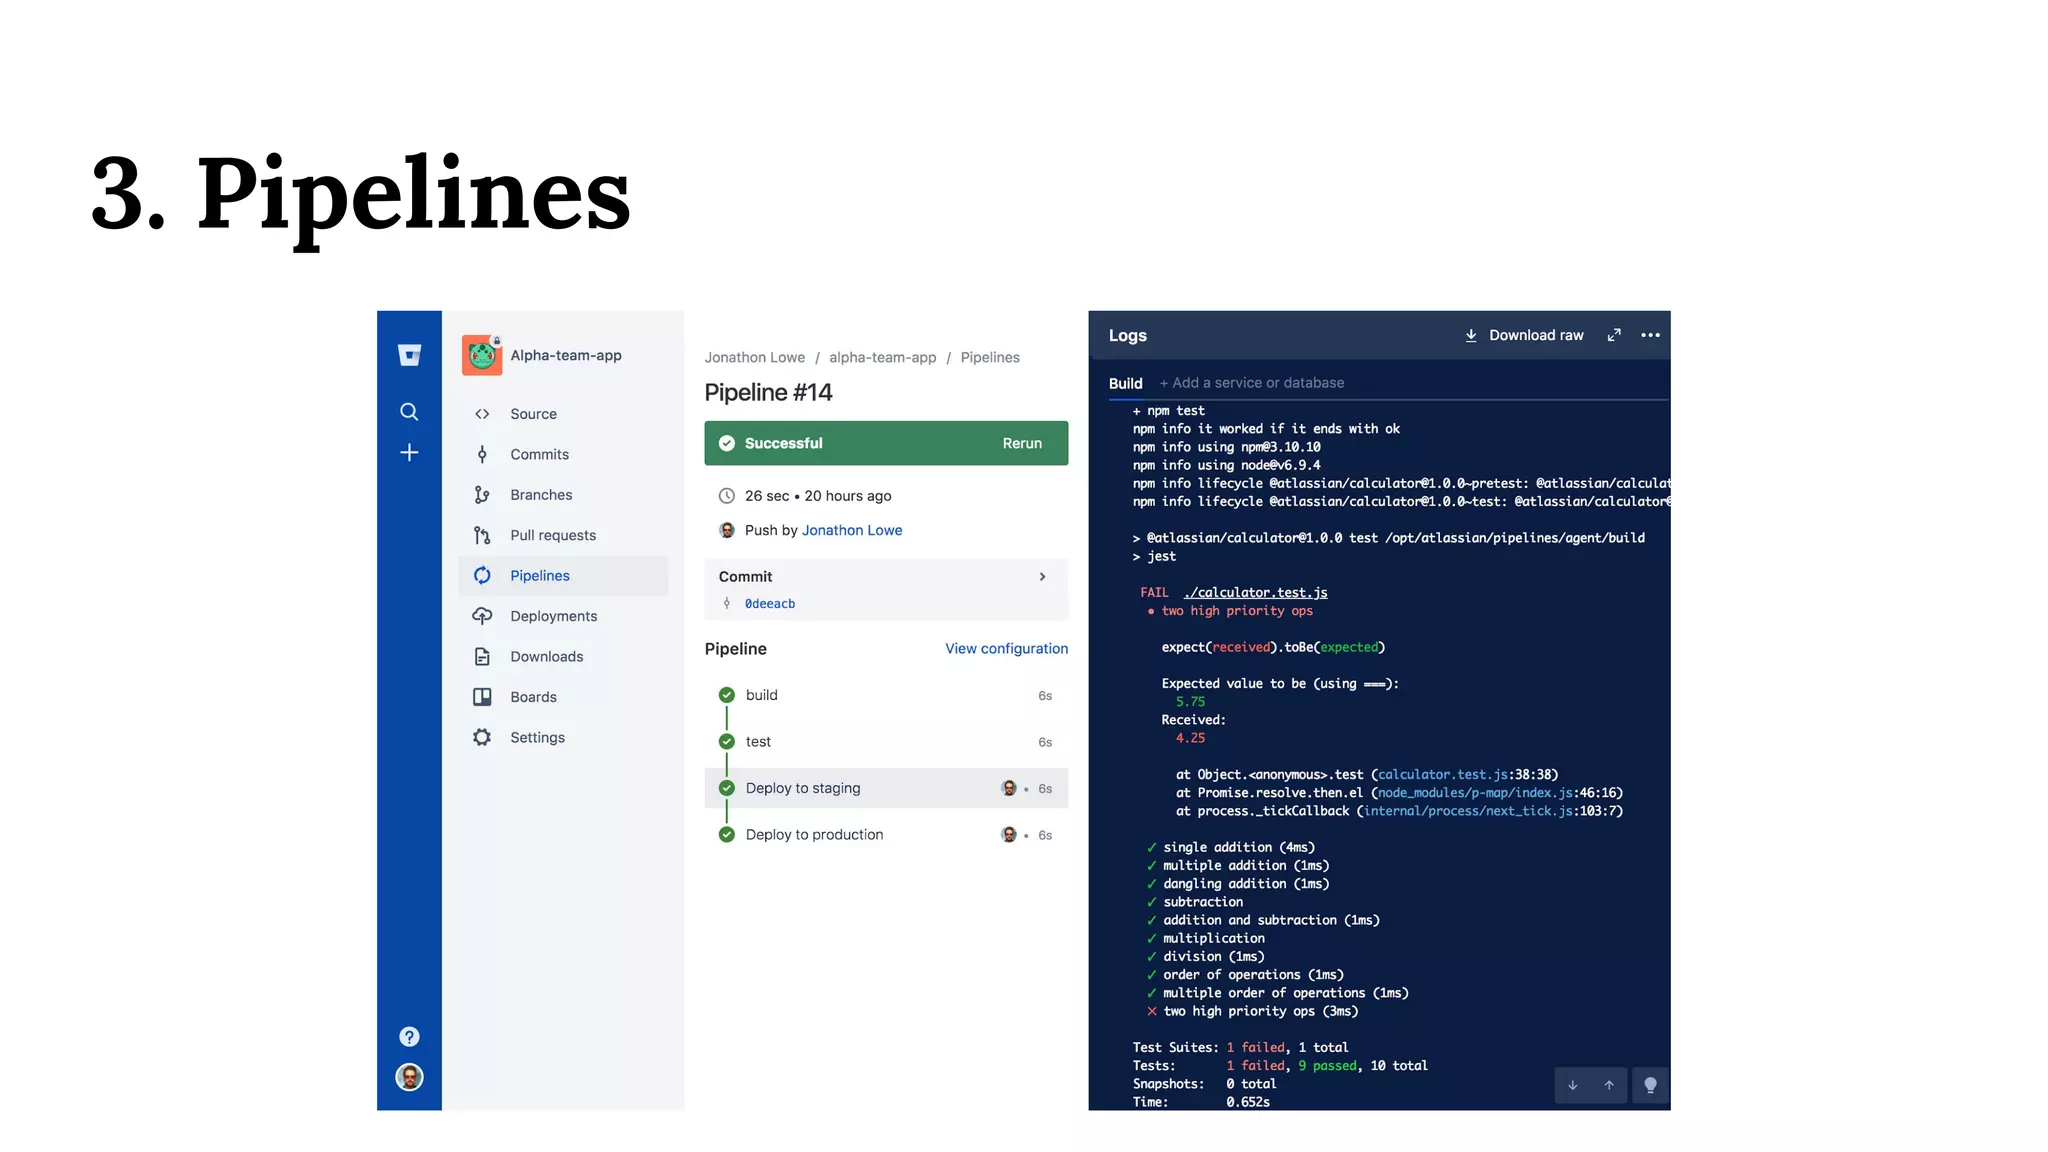The width and height of the screenshot is (2048, 1152).
Task: Click the lightbulb icon in logs
Action: click(x=1650, y=1086)
